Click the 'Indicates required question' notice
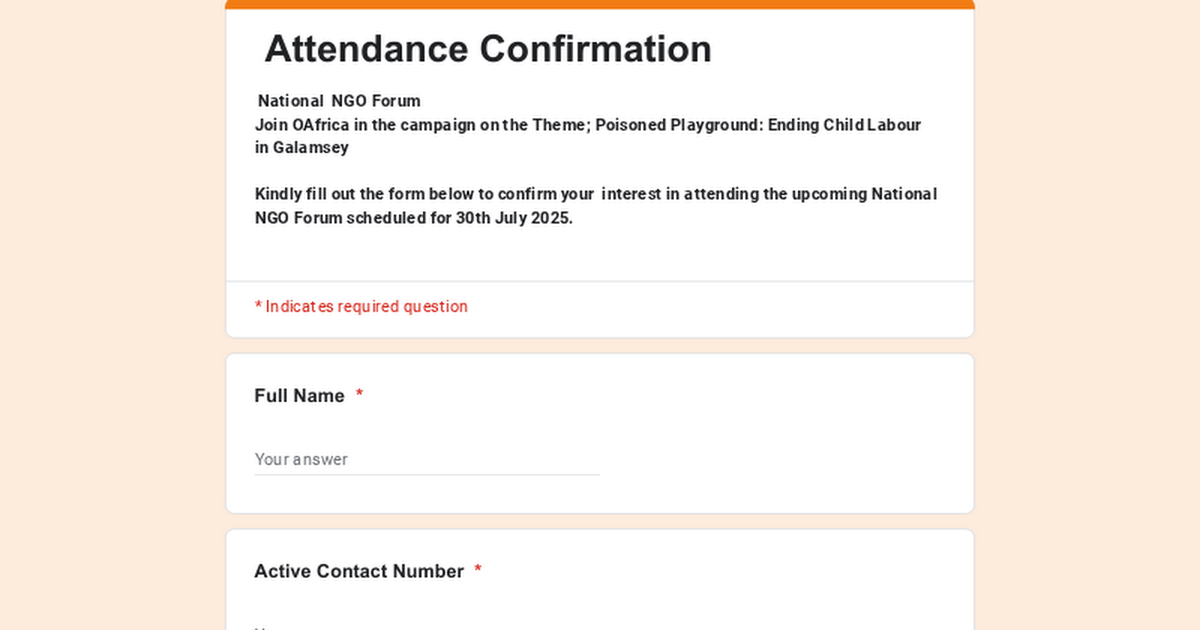This screenshot has width=1200, height=630. pos(362,306)
